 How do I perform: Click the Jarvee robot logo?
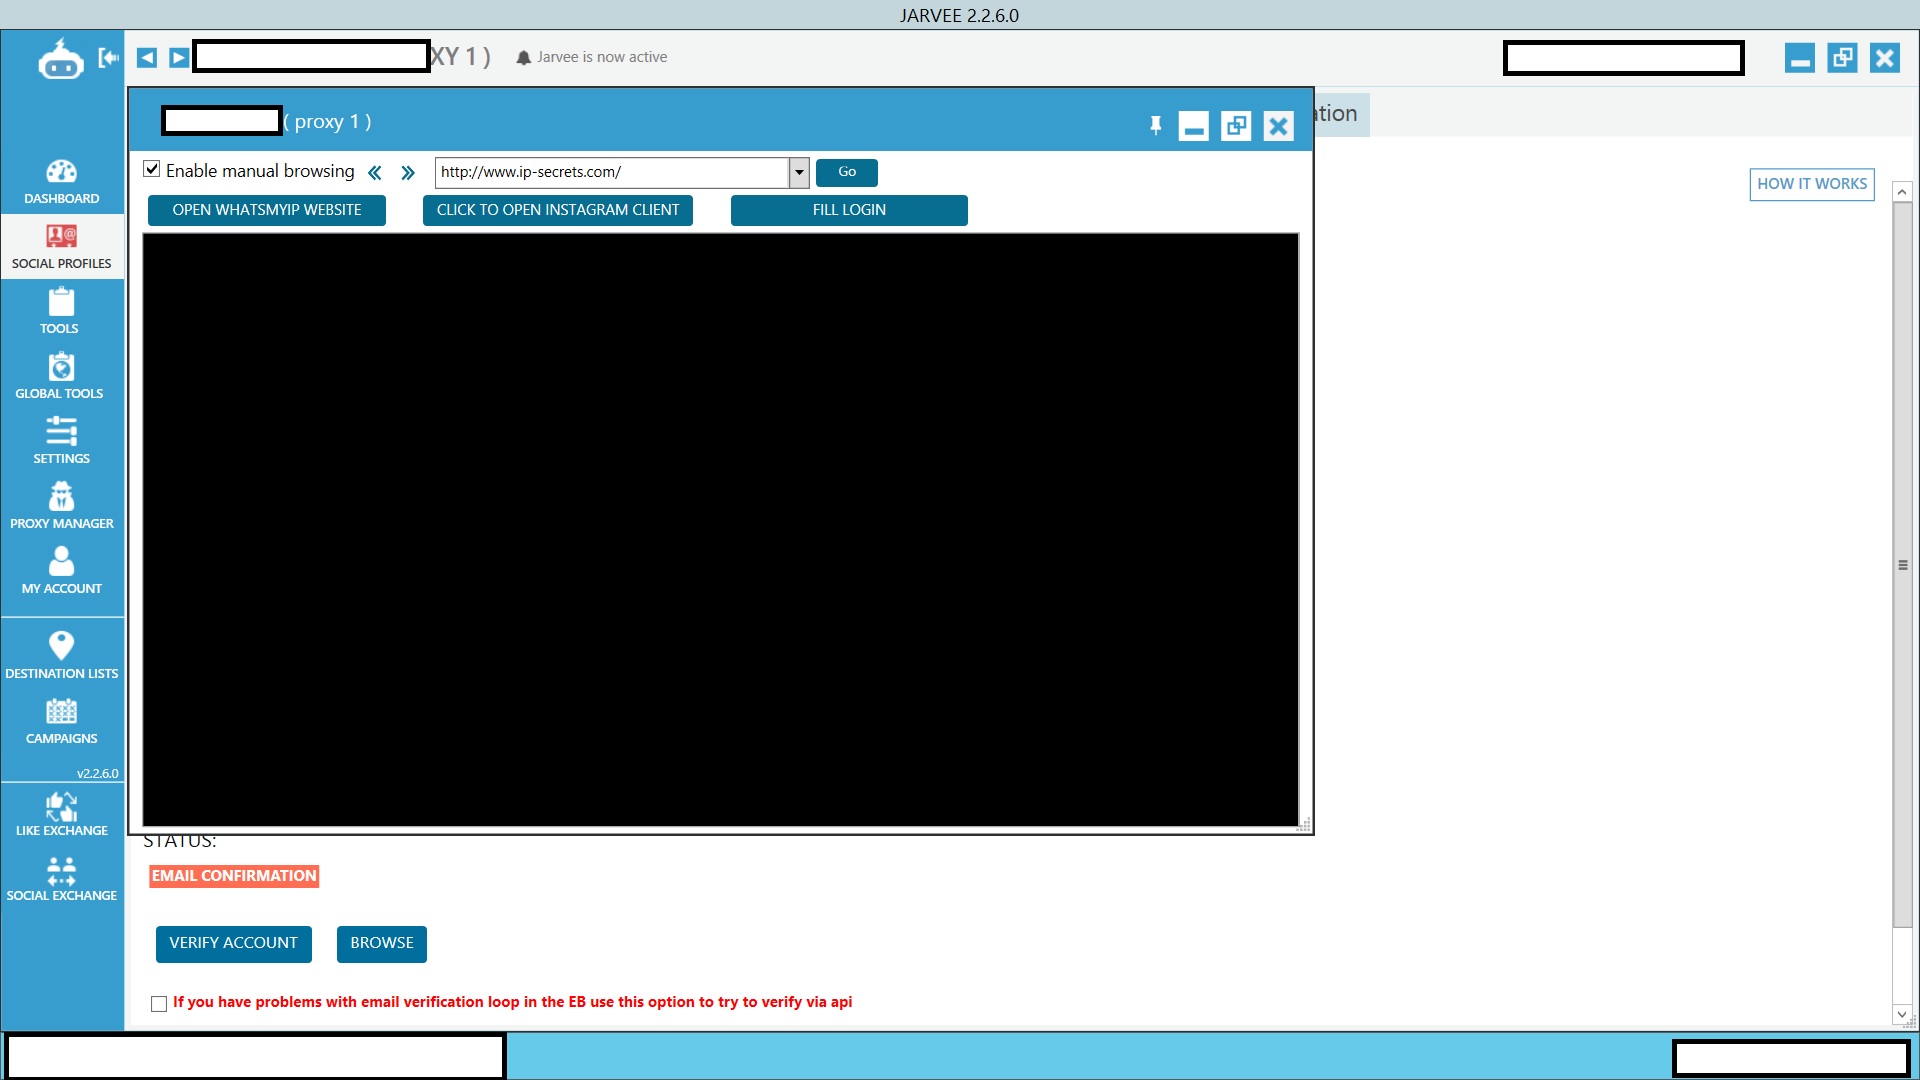[x=60, y=58]
